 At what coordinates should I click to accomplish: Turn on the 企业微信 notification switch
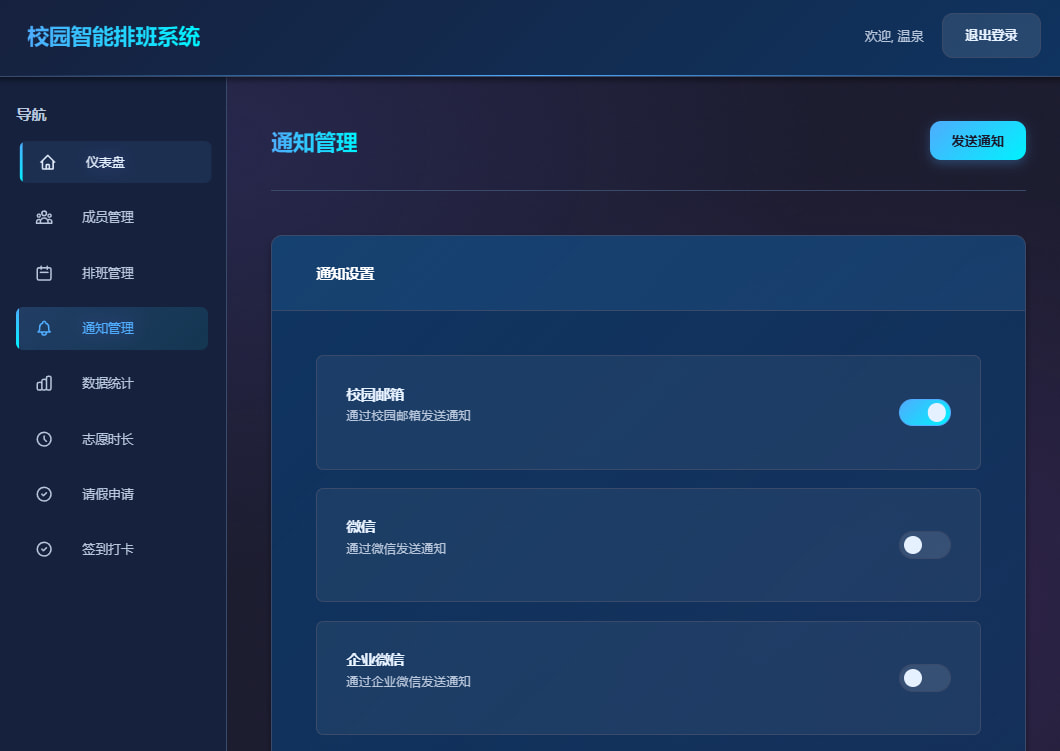[x=924, y=678]
